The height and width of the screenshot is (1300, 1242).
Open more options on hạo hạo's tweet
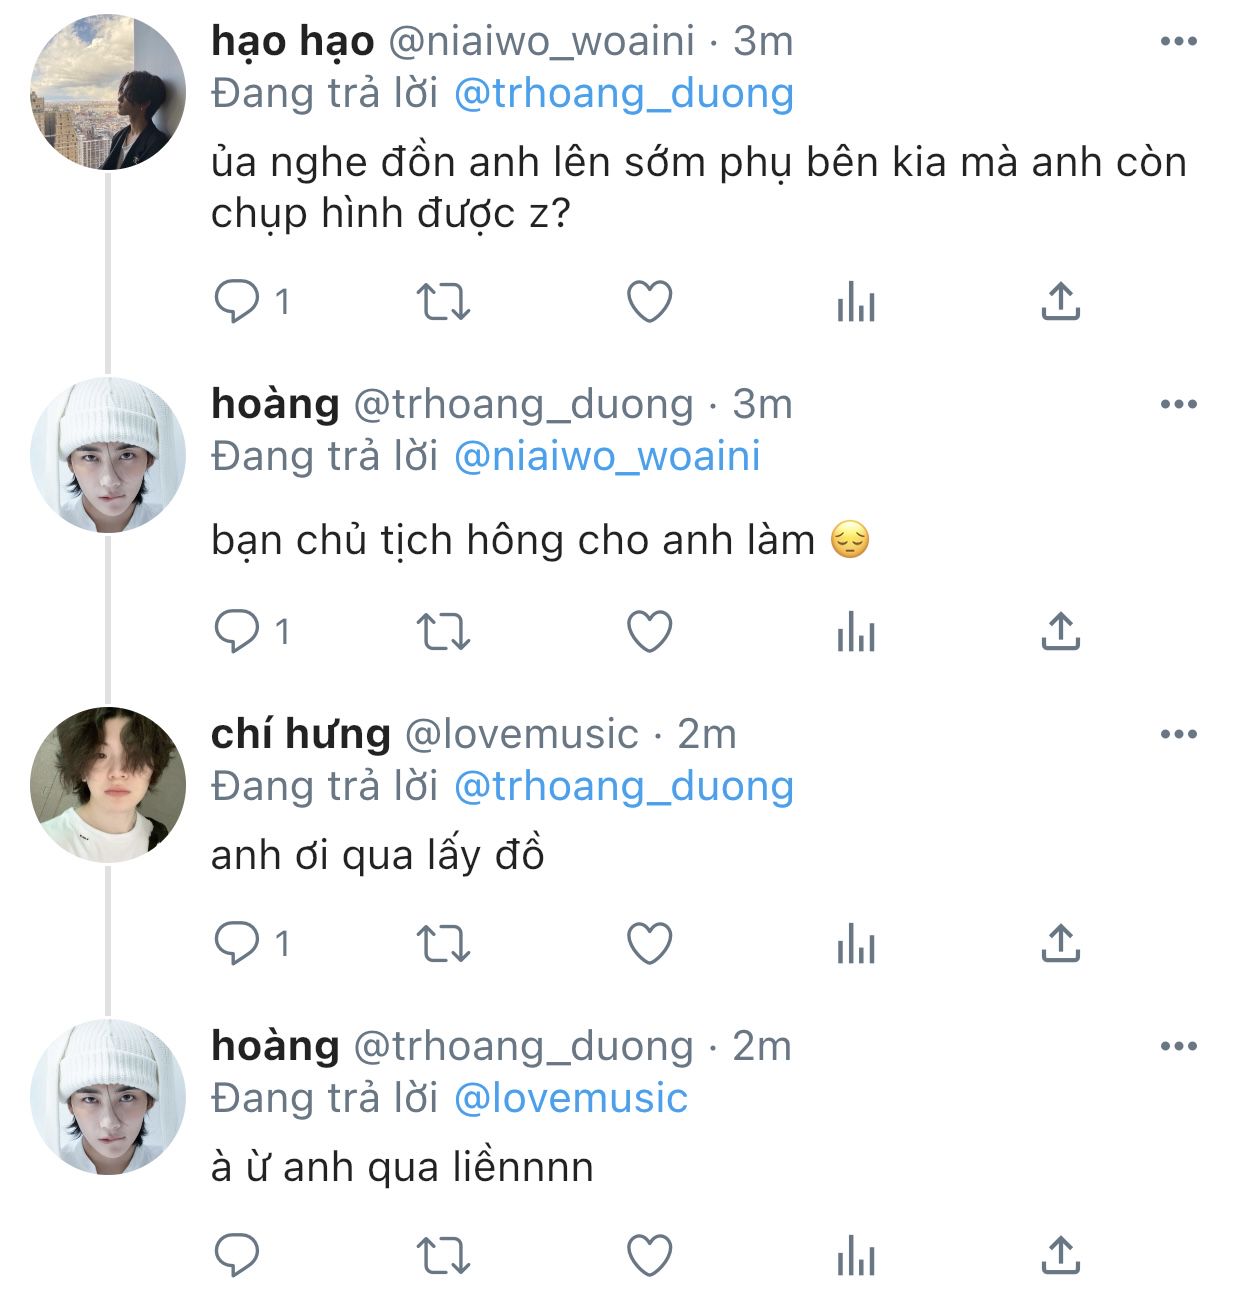point(1178,41)
